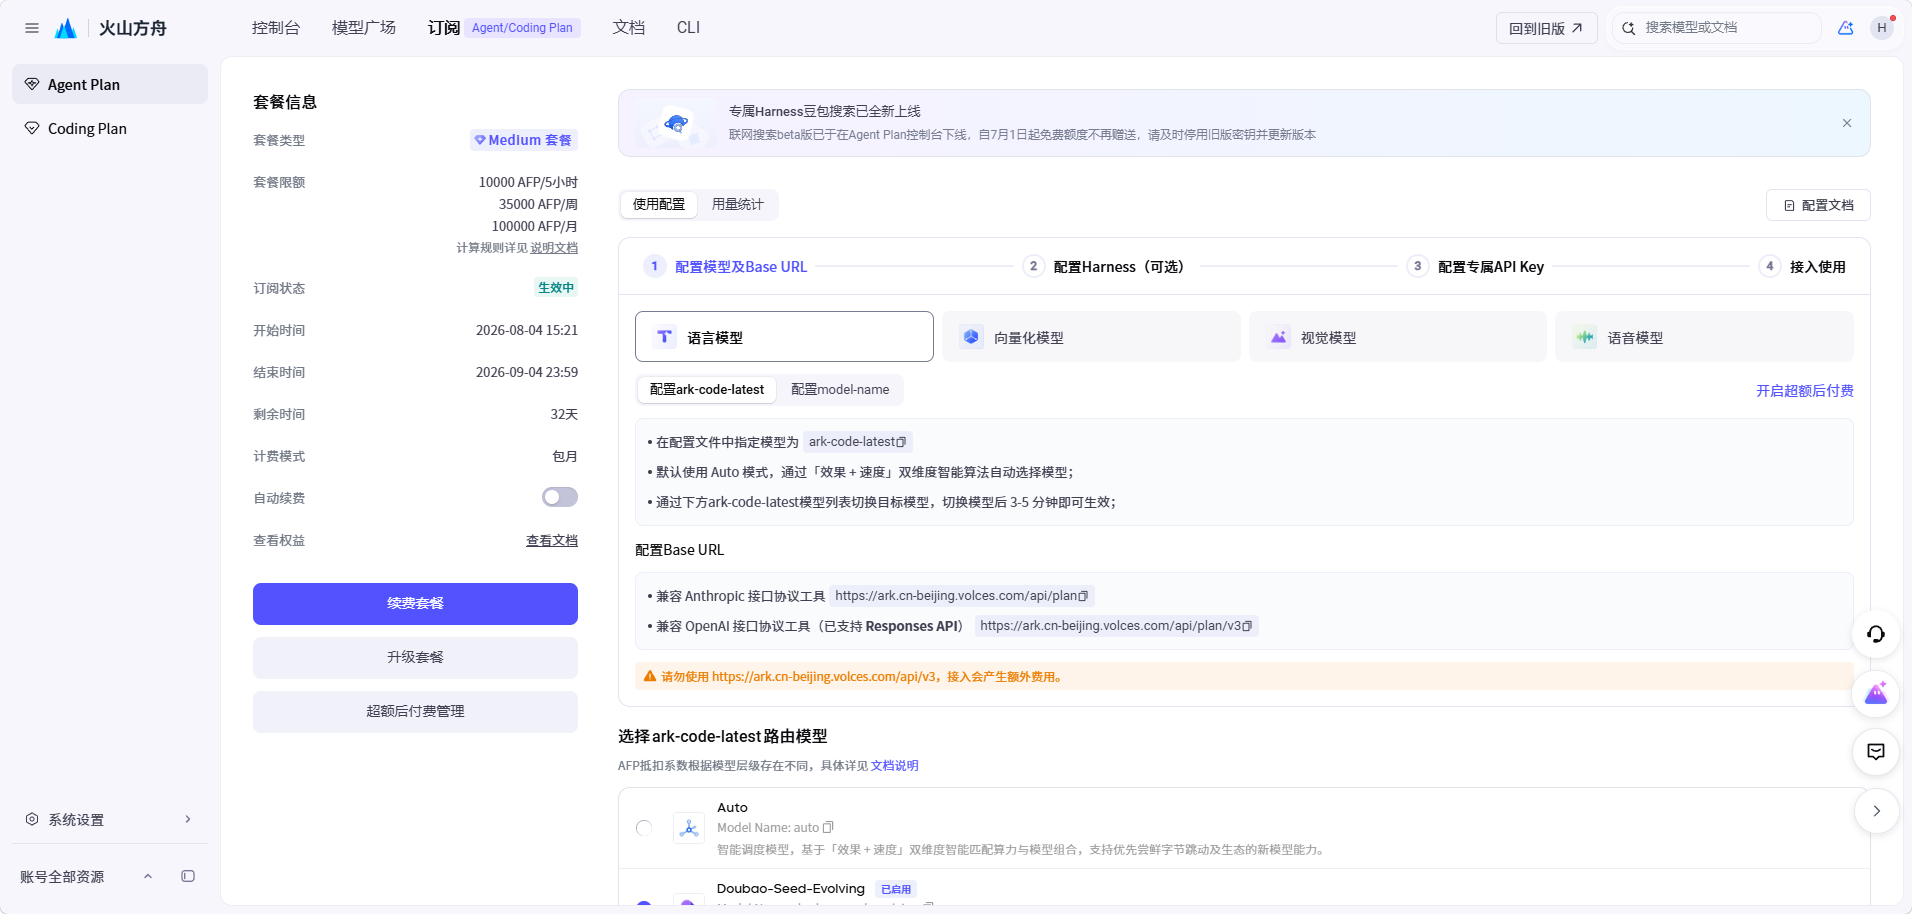Screen dimensions: 1912x914
Task: Toggle the 自动续费 auto-renew switch
Action: (x=560, y=497)
